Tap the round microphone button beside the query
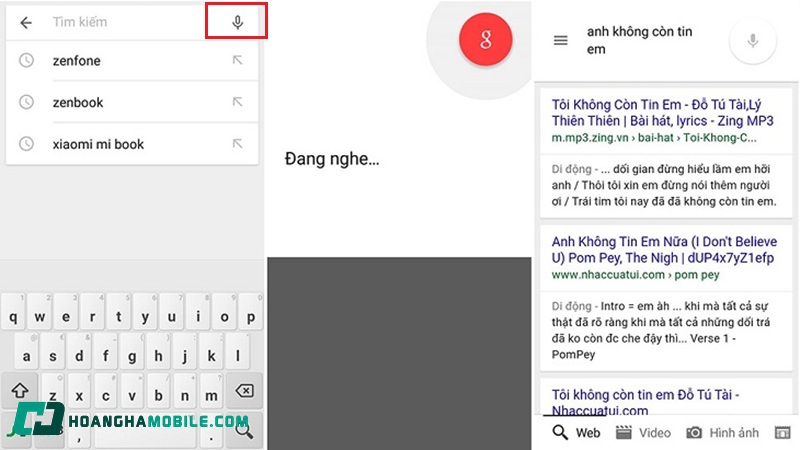This screenshot has height=450, width=800. pos(753,40)
